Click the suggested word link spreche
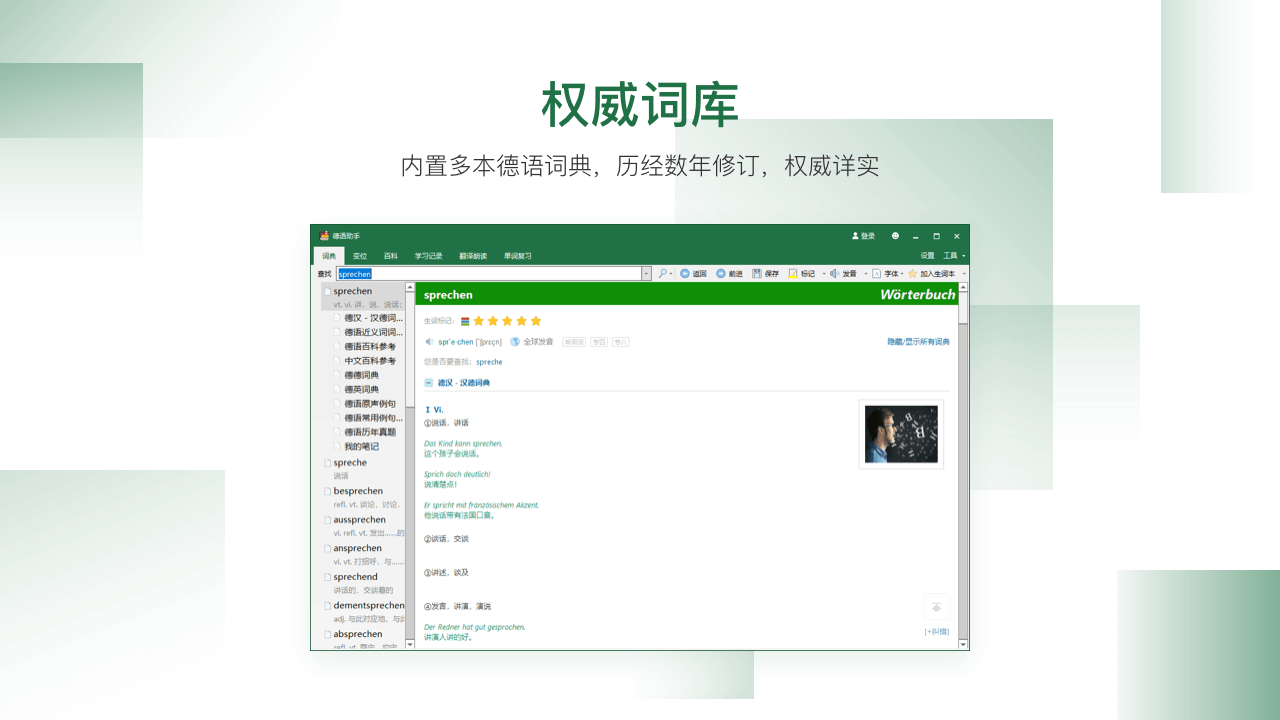Image resolution: width=1280 pixels, height=720 pixels. tap(489, 362)
